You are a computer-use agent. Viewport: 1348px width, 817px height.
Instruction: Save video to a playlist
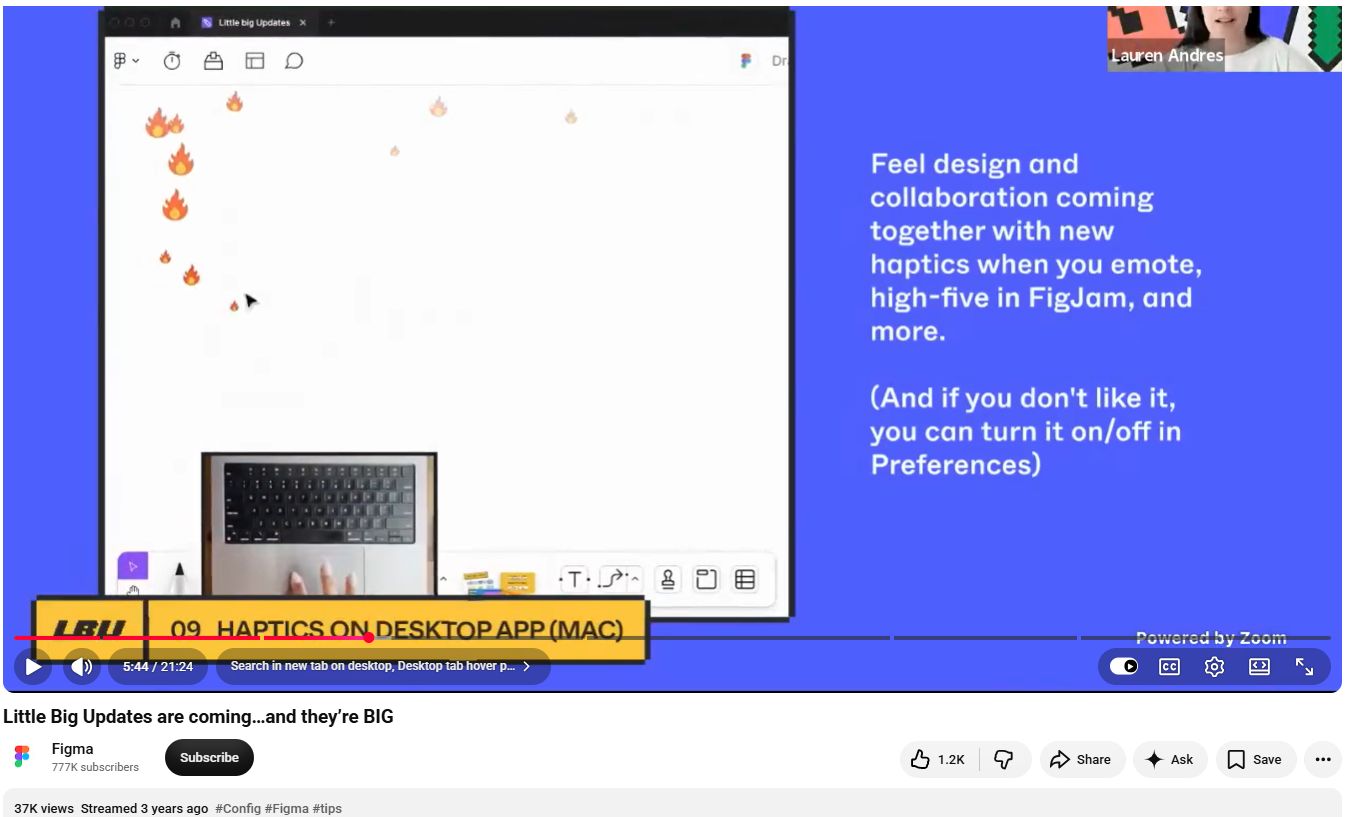click(x=1255, y=760)
